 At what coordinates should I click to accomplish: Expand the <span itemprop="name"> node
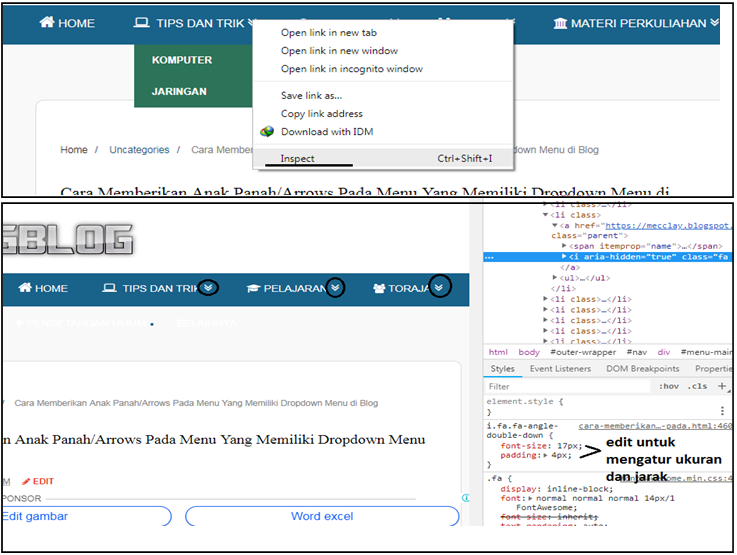click(564, 246)
